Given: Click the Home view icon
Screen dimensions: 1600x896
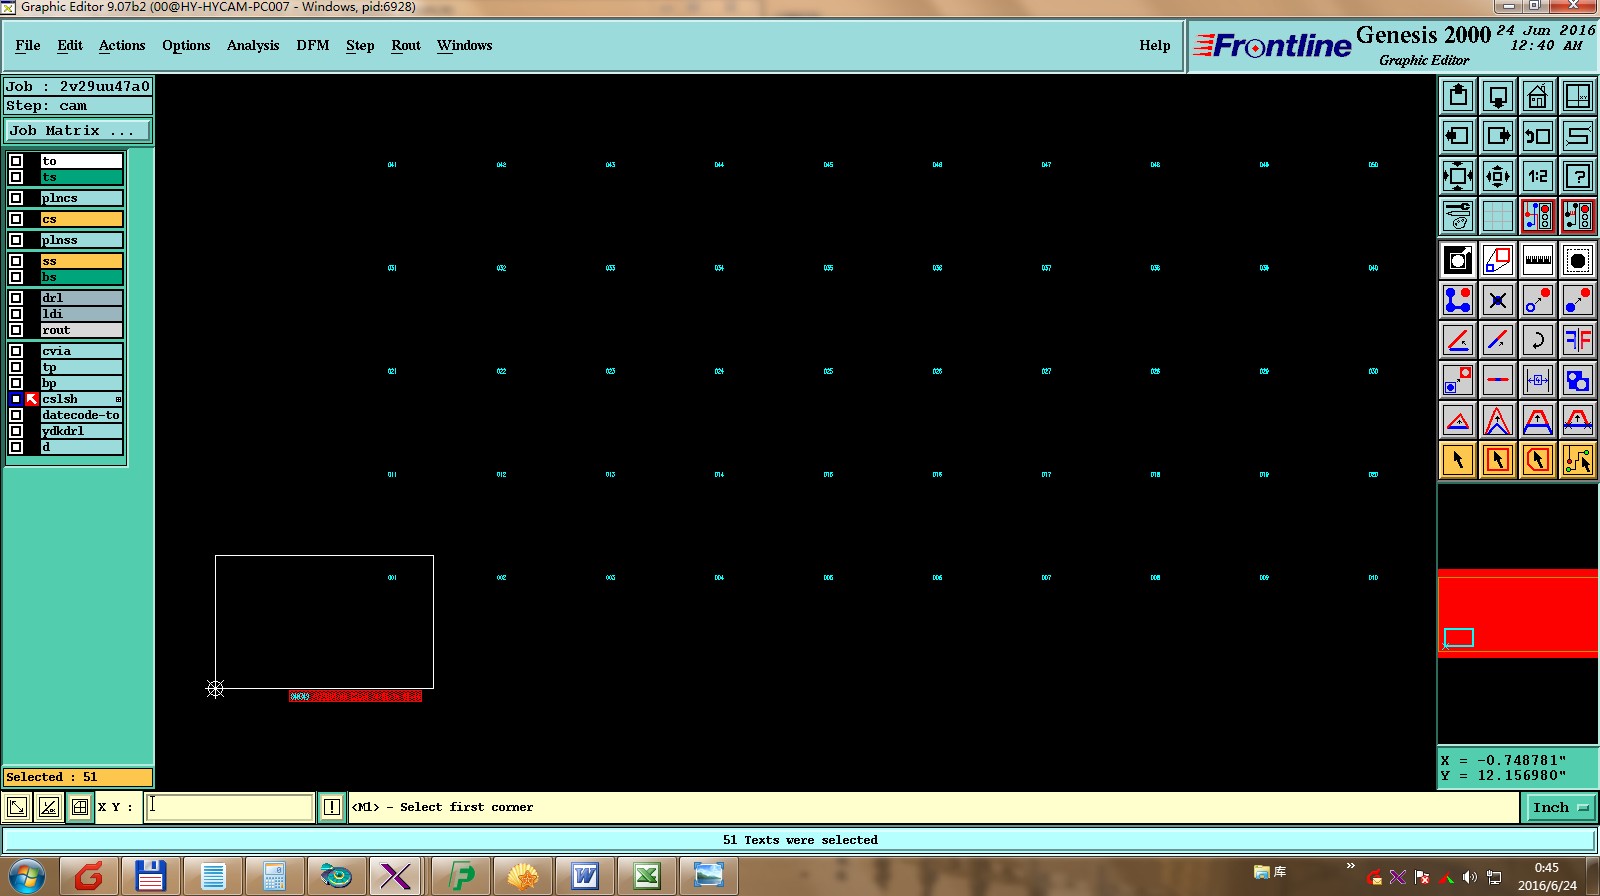Looking at the screenshot, I should tap(1537, 96).
